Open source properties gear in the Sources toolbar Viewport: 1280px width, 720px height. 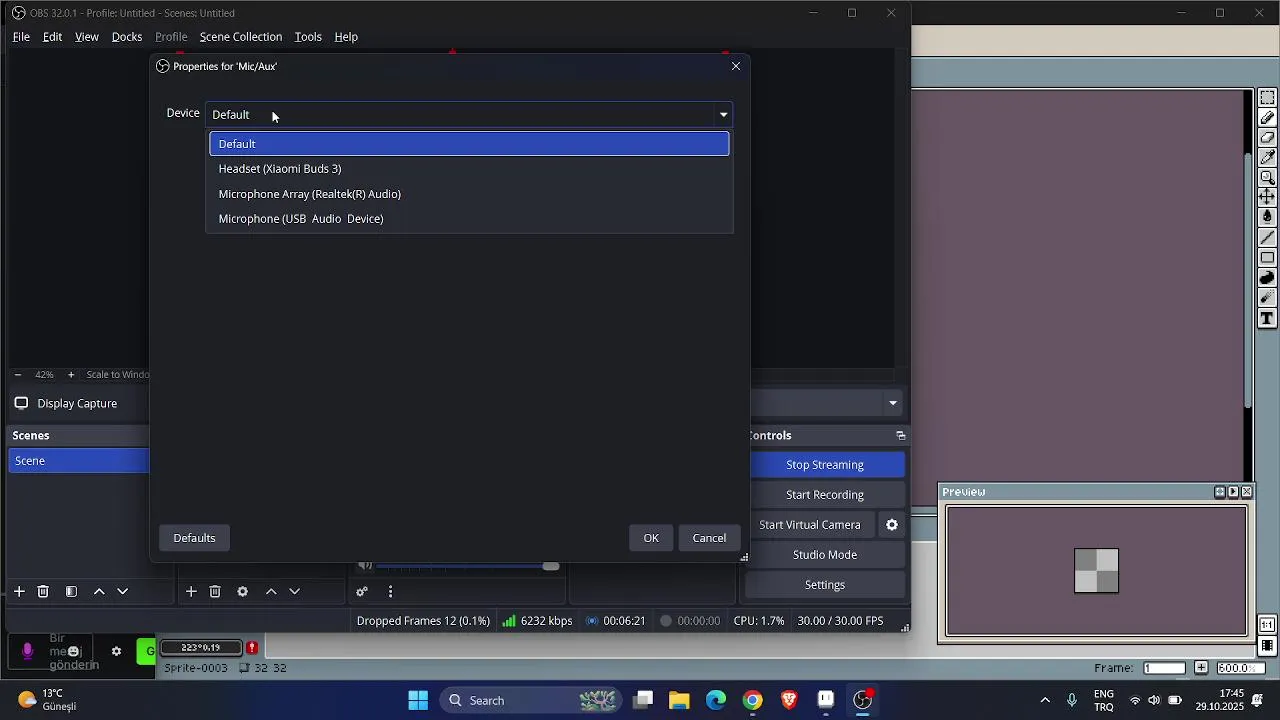(x=242, y=592)
